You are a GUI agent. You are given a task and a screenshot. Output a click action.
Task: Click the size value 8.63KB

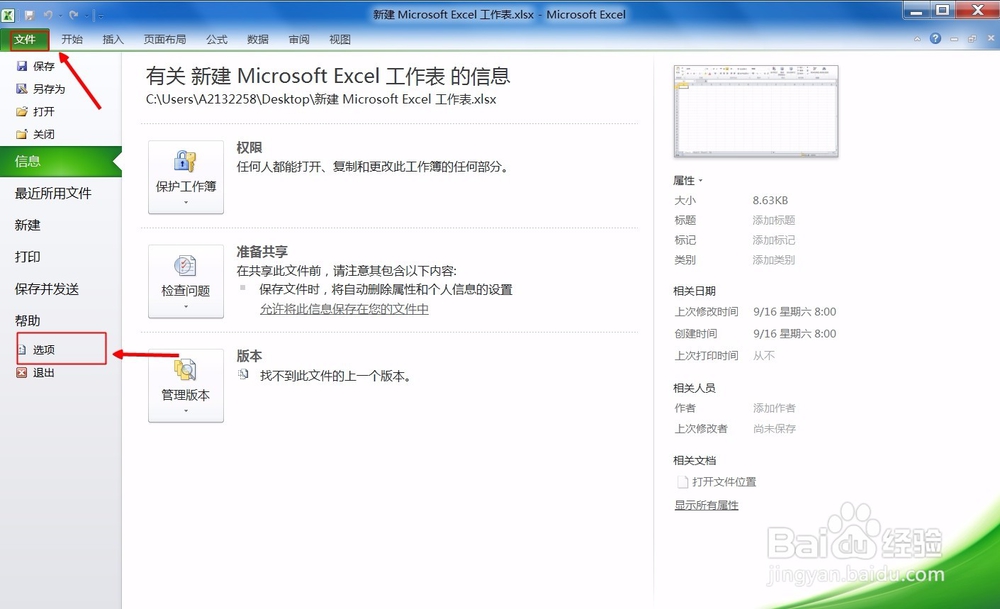click(770, 200)
